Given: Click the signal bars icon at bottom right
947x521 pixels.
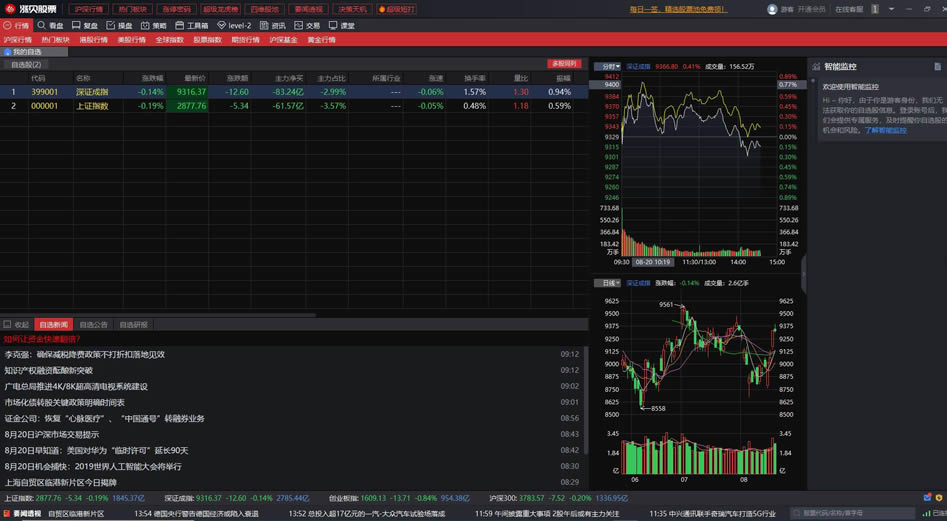Looking at the screenshot, I should click(x=927, y=513).
